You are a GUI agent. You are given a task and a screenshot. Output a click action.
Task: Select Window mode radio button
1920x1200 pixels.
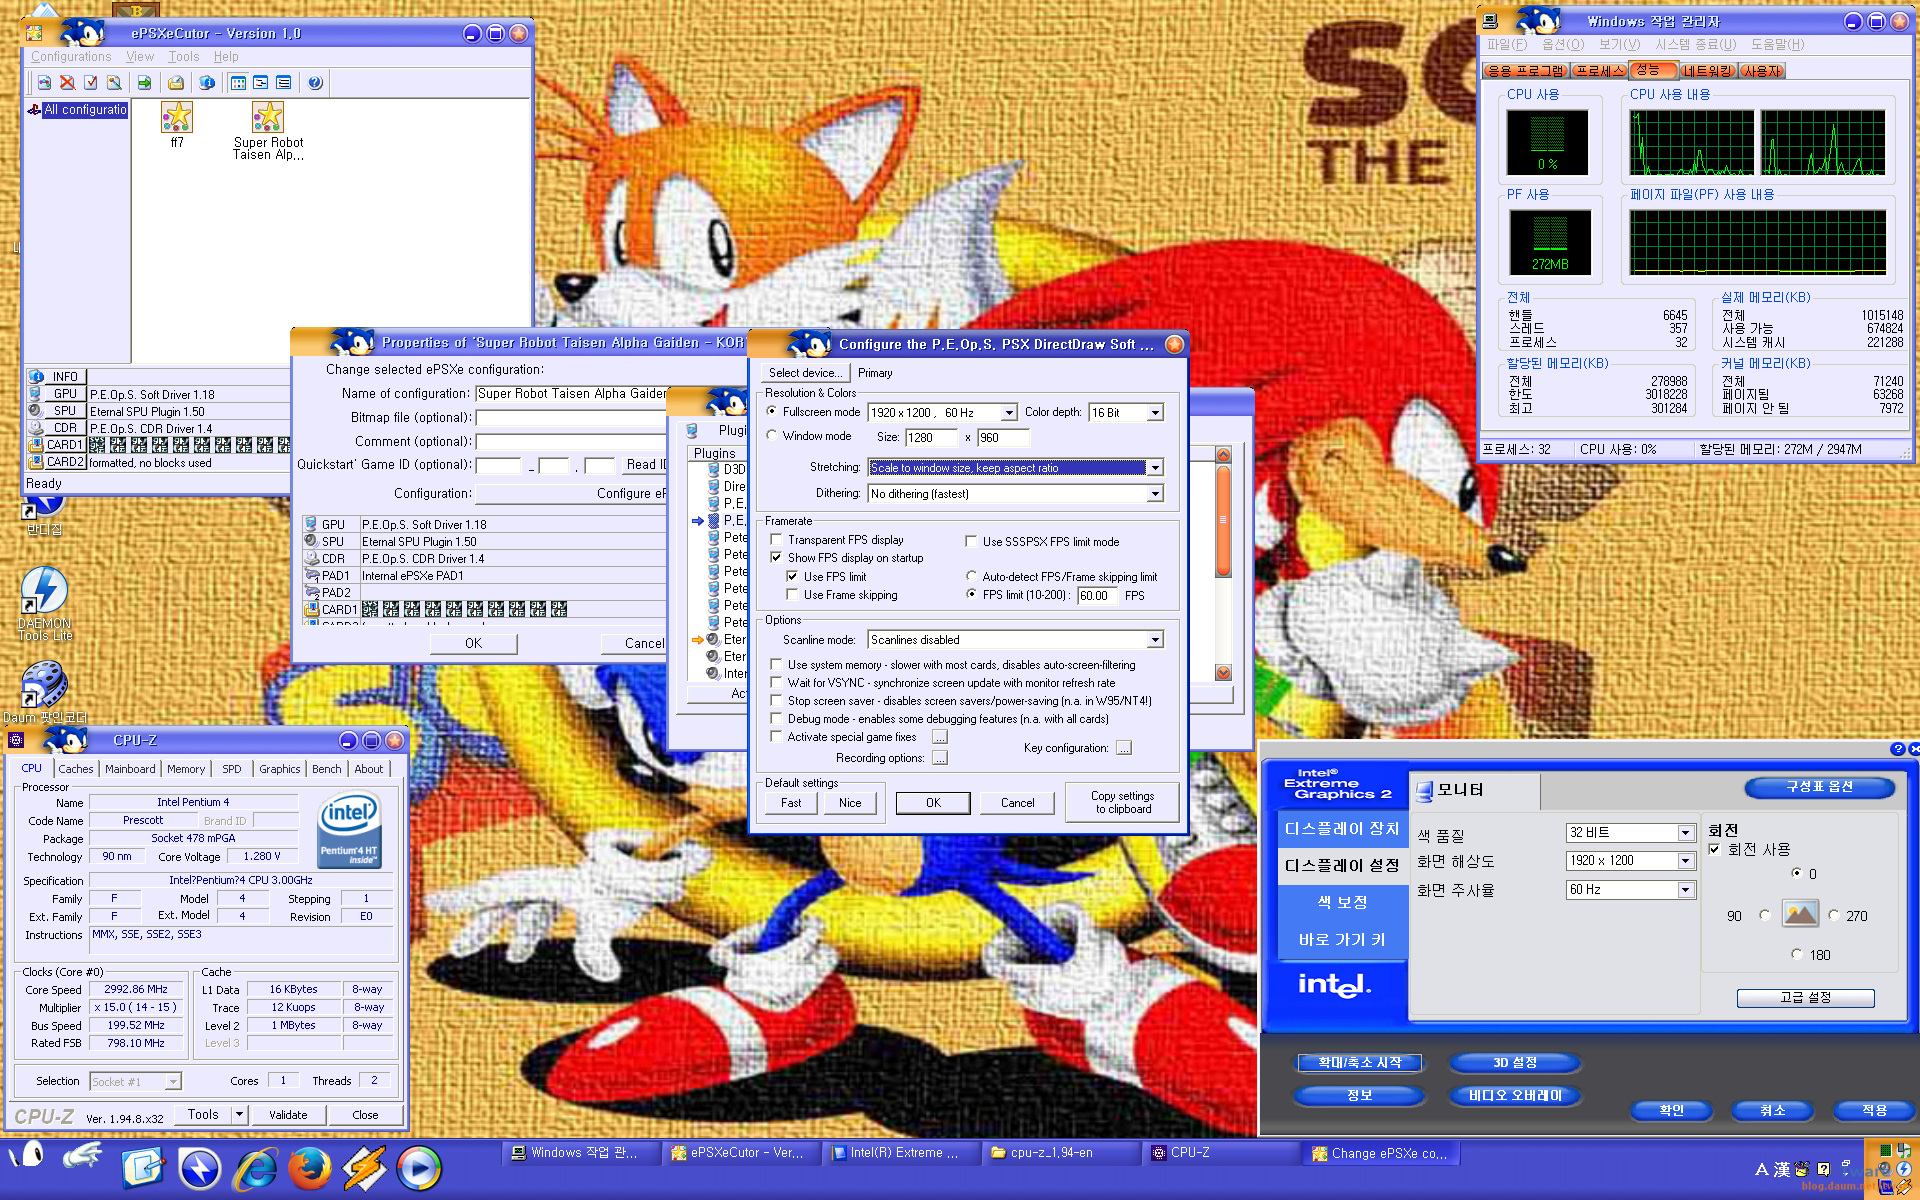pyautogui.click(x=772, y=436)
